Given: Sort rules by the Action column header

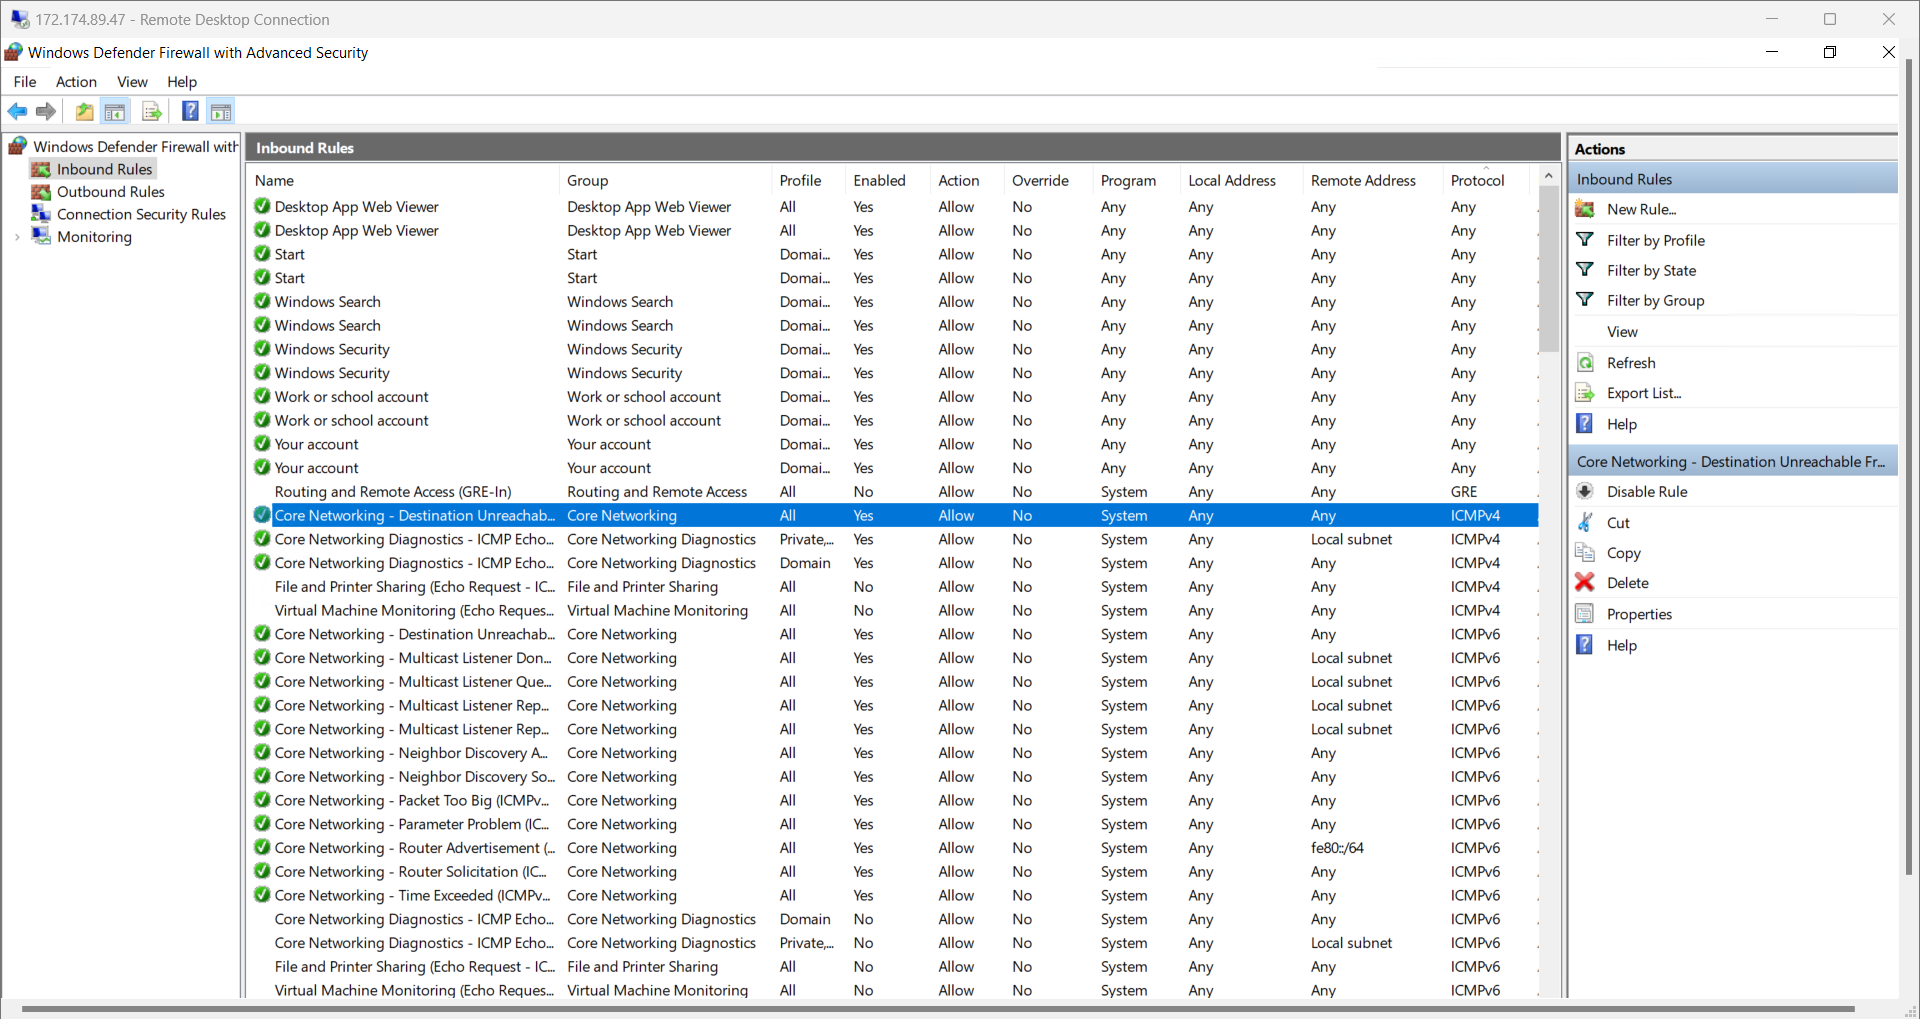Looking at the screenshot, I should click(967, 180).
